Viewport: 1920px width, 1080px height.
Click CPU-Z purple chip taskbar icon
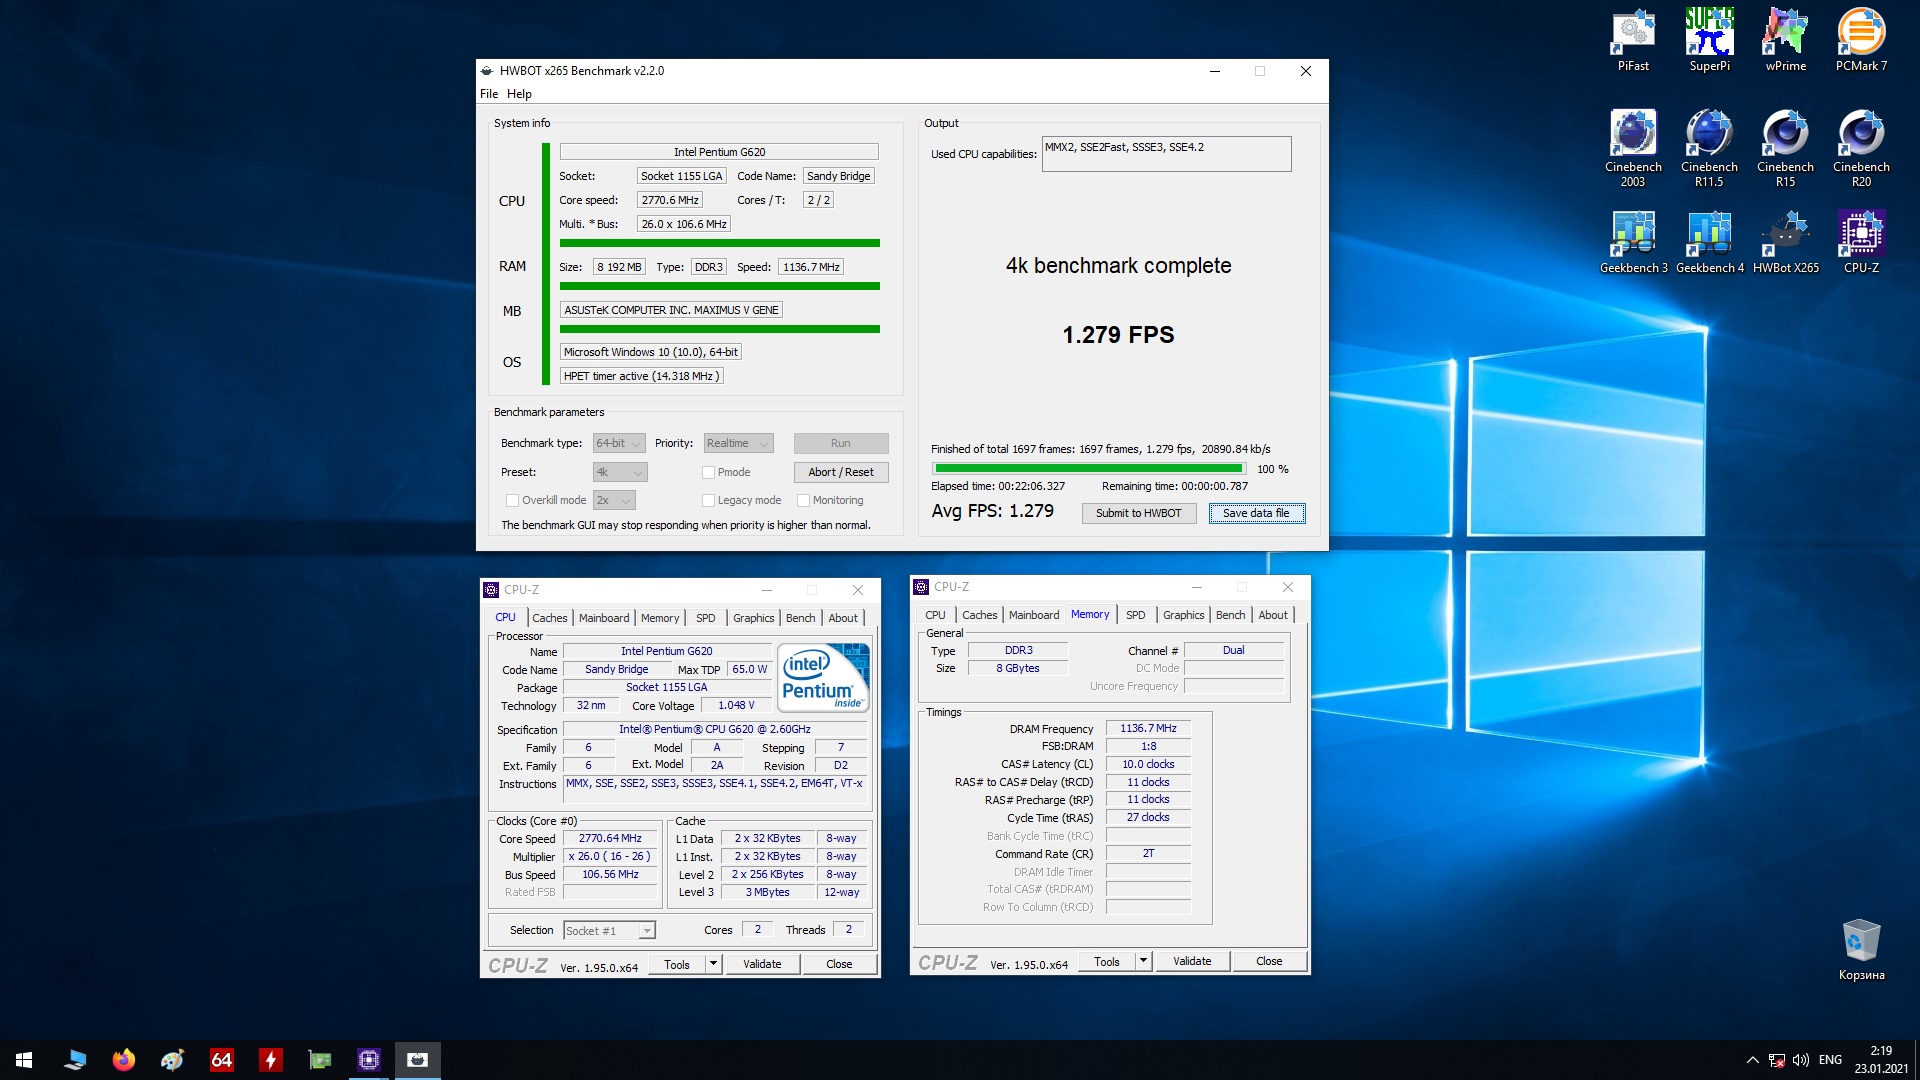pyautogui.click(x=368, y=1060)
